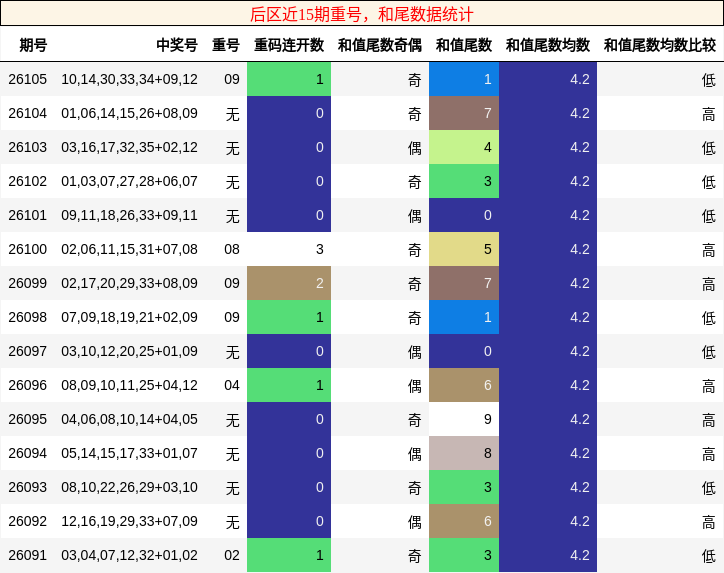Select period number 26094
Screen dimensions: 724x573
(27, 453)
